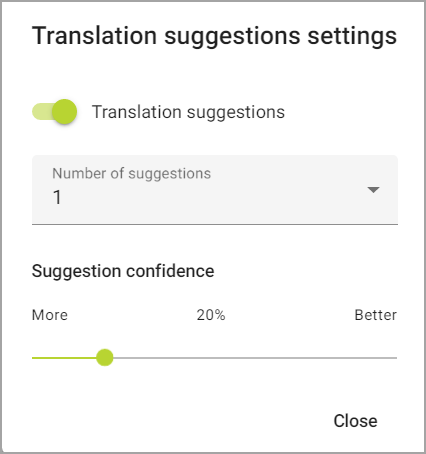Screen dimensions: 426x454
Task: Click the 'Translation suggestions' toggle label text
Action: 188,112
